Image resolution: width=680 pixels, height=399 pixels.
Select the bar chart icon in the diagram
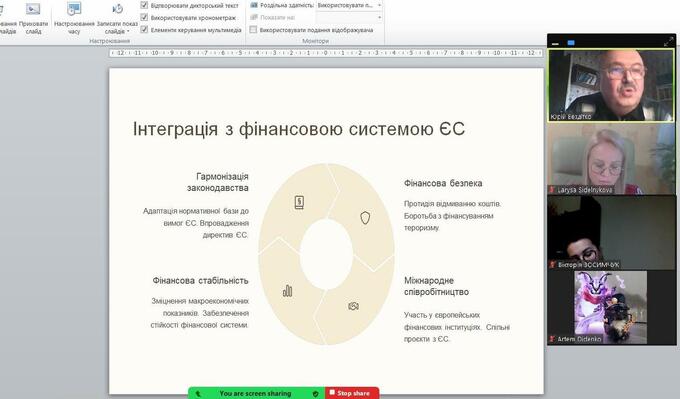[x=287, y=291]
